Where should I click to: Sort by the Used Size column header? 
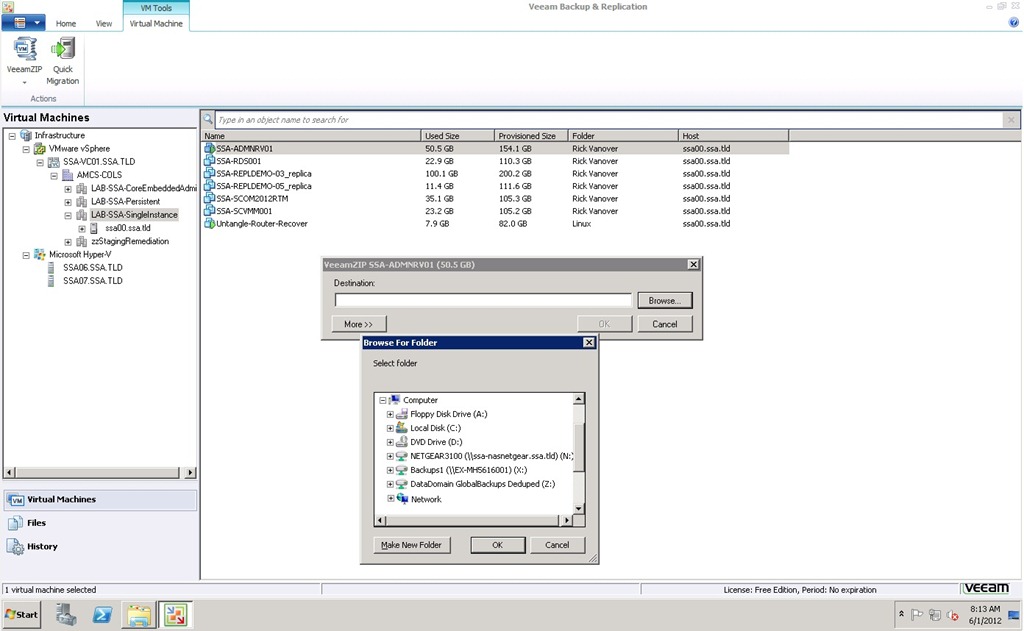tap(457, 136)
